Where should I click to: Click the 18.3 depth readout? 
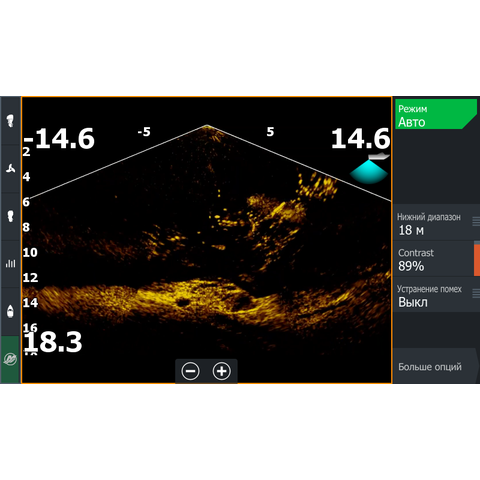pyautogui.click(x=53, y=342)
